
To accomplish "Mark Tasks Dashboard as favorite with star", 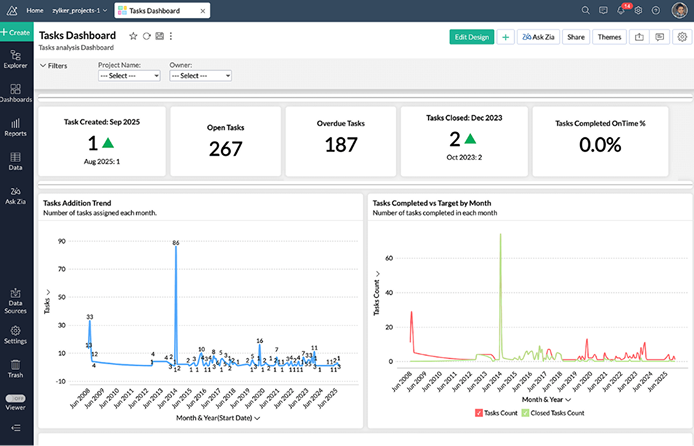I will point(134,36).
